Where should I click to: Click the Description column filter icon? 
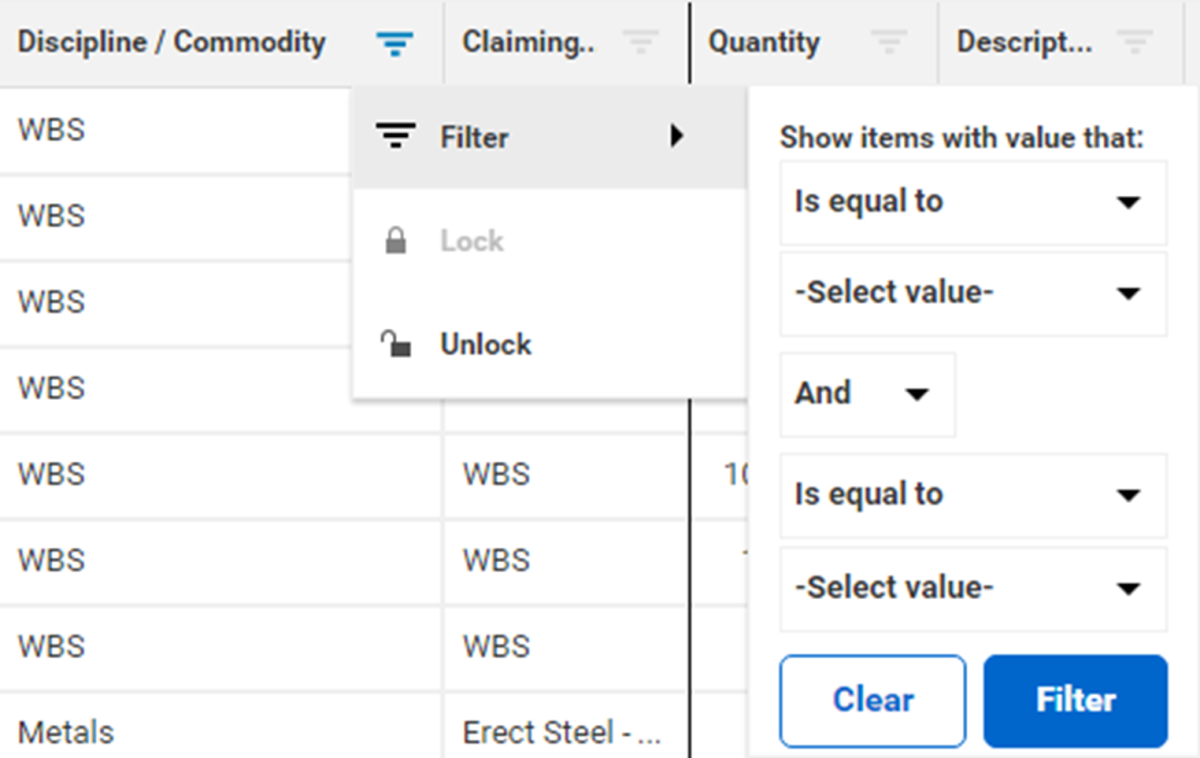(1134, 43)
